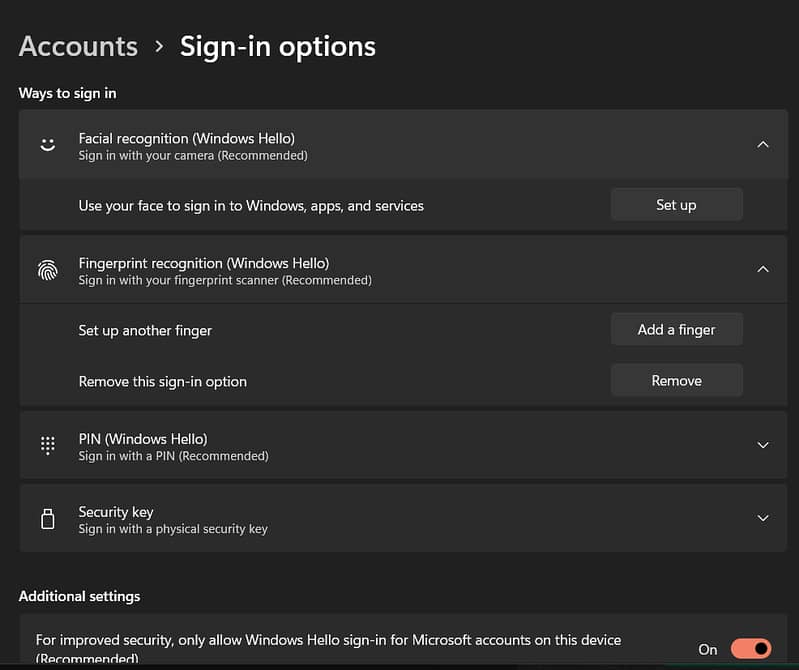The height and width of the screenshot is (670, 799).
Task: Remove the fingerprint sign-in option
Action: [x=676, y=381]
